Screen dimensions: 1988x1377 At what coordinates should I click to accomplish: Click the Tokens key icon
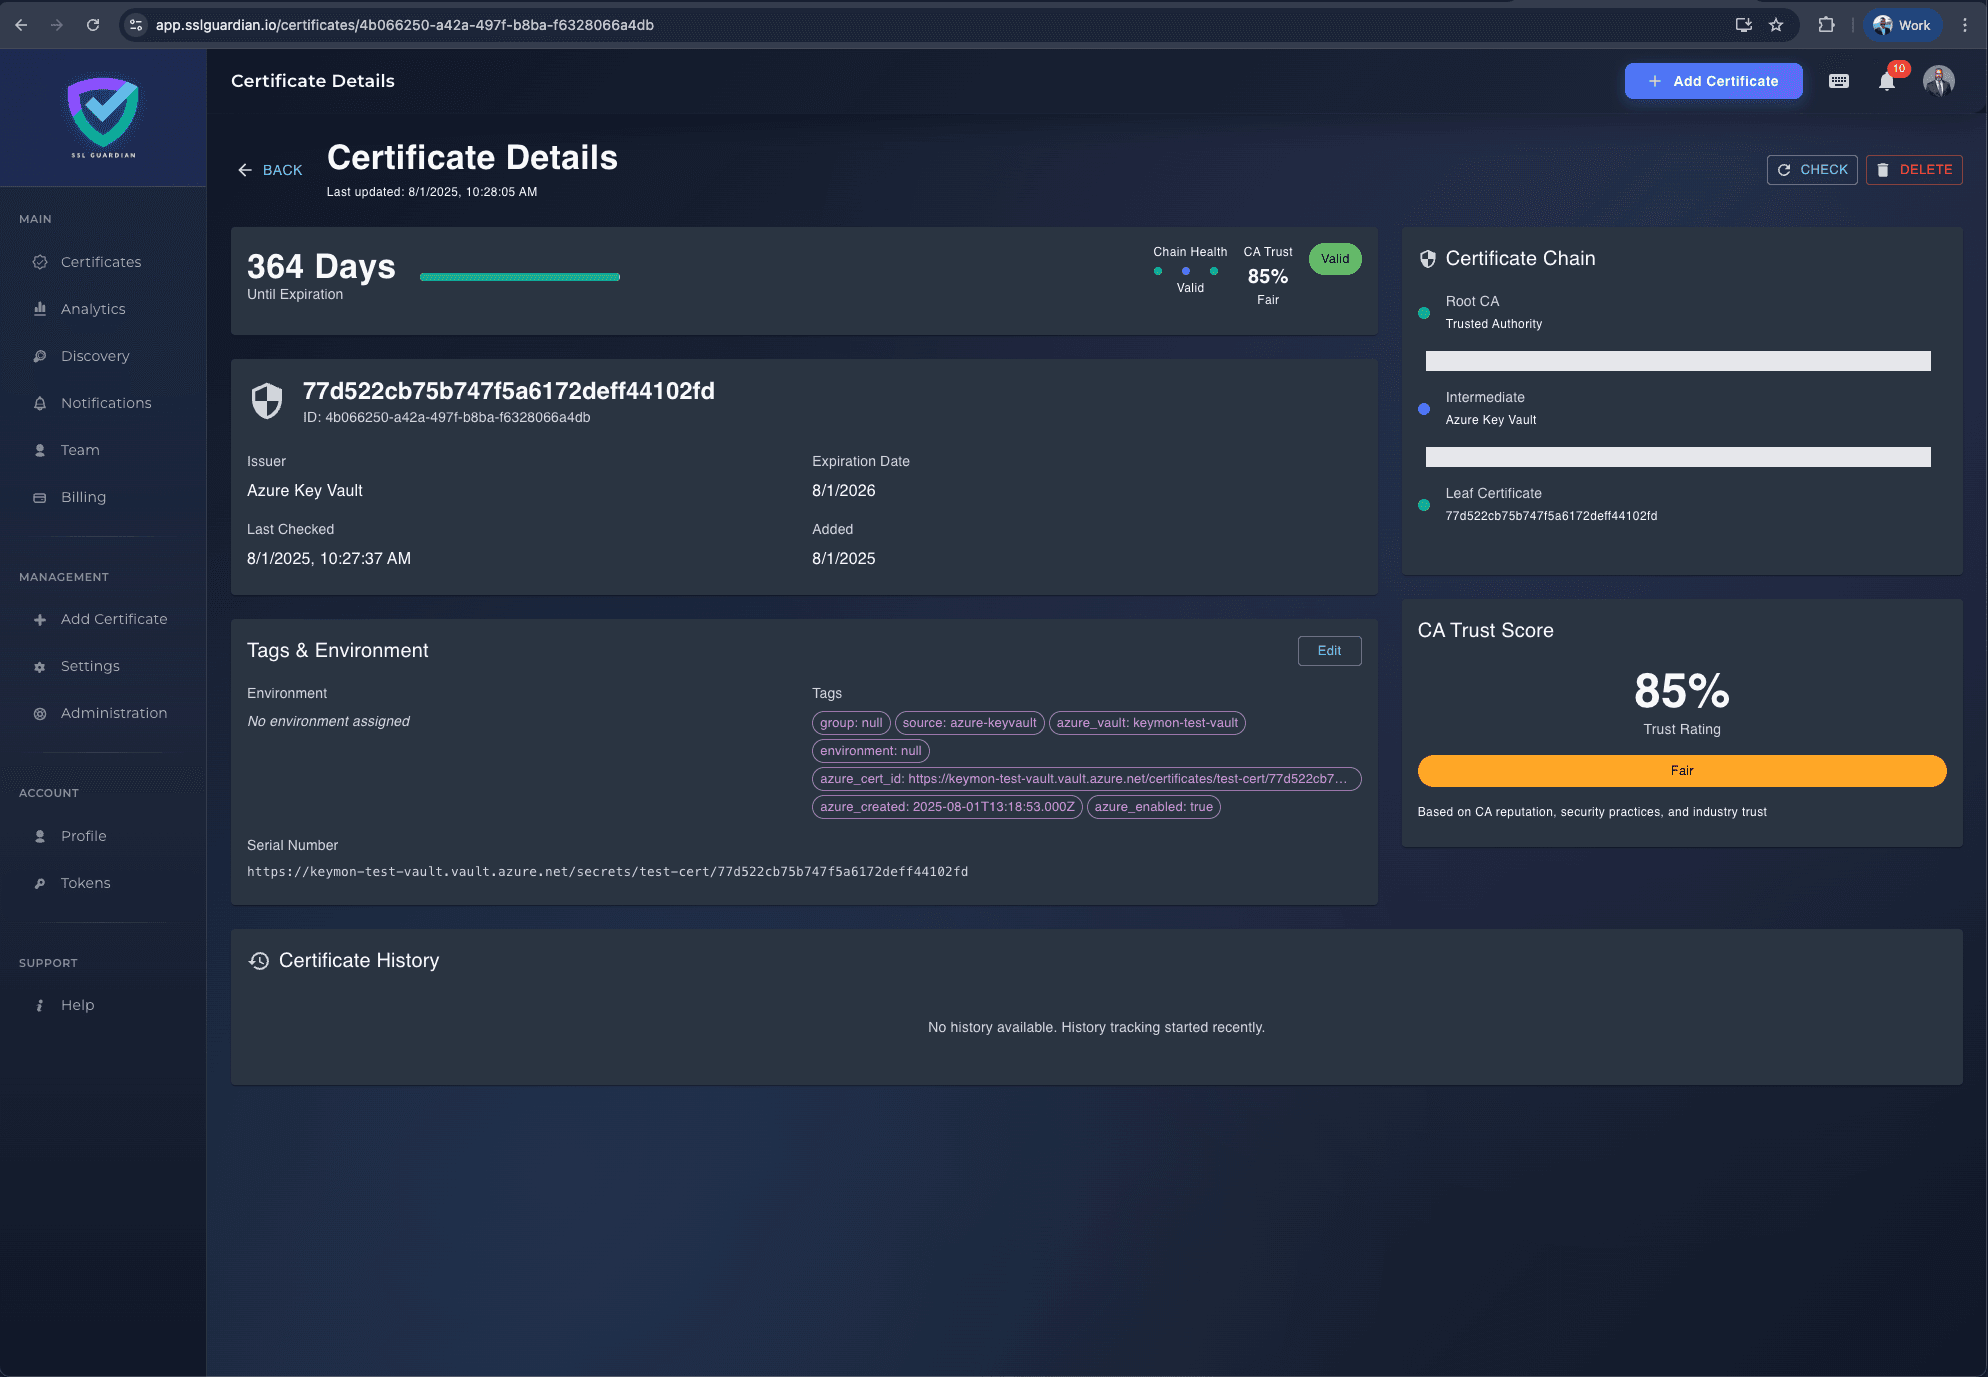click(x=40, y=883)
